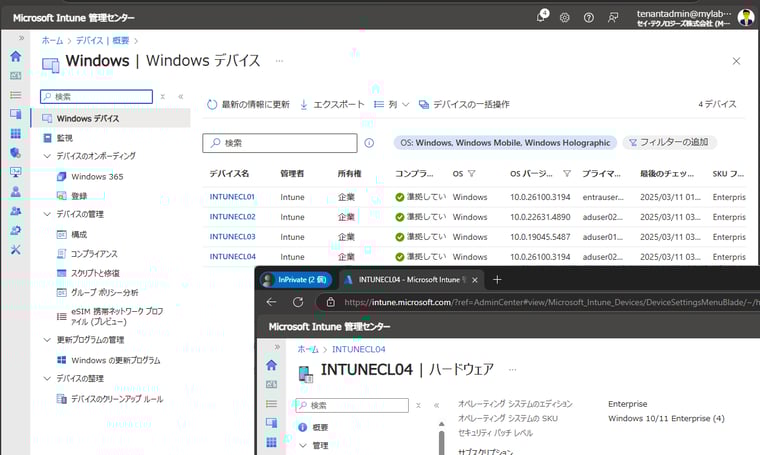The image size is (760, 455).
Task: Collapse the Windows side menu panel
Action: click(180, 96)
